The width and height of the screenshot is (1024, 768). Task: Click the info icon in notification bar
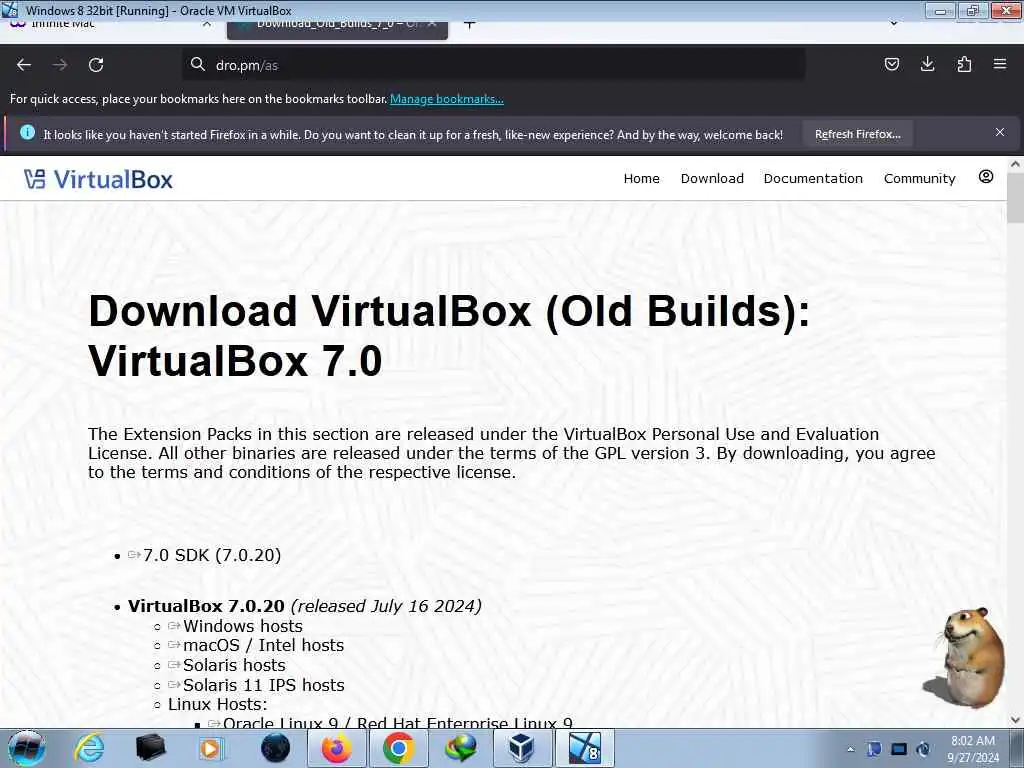[27, 133]
